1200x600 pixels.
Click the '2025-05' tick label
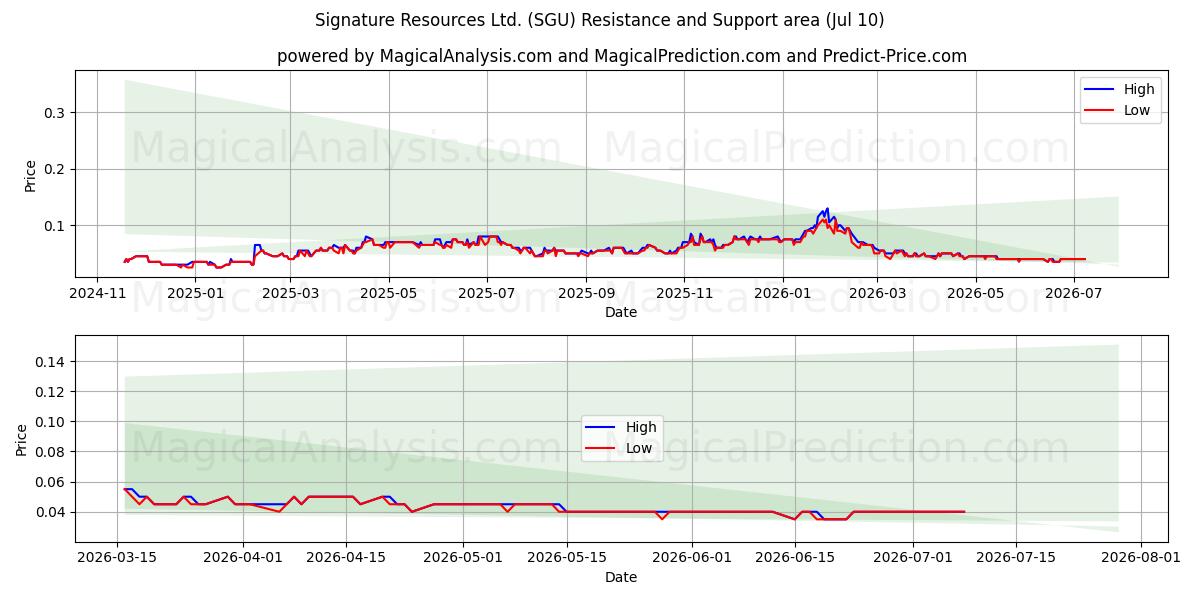coord(389,293)
